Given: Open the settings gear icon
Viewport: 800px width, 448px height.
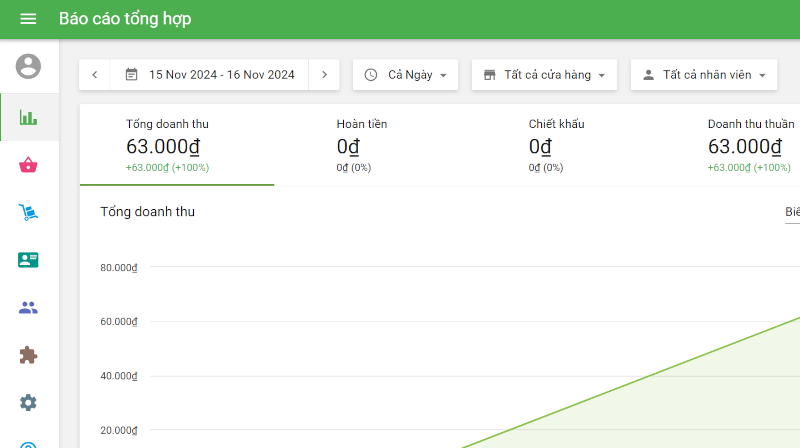Looking at the screenshot, I should [28, 402].
